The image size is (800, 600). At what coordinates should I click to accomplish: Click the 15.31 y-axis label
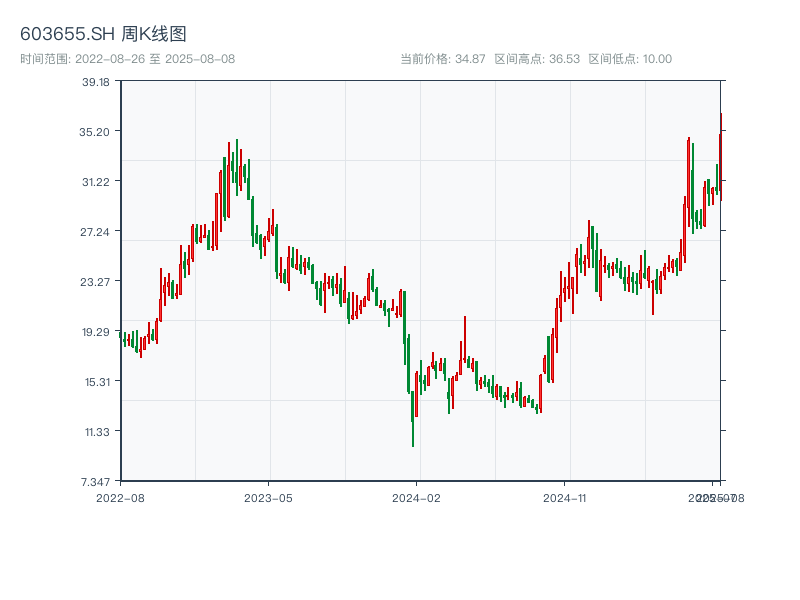pyautogui.click(x=96, y=382)
